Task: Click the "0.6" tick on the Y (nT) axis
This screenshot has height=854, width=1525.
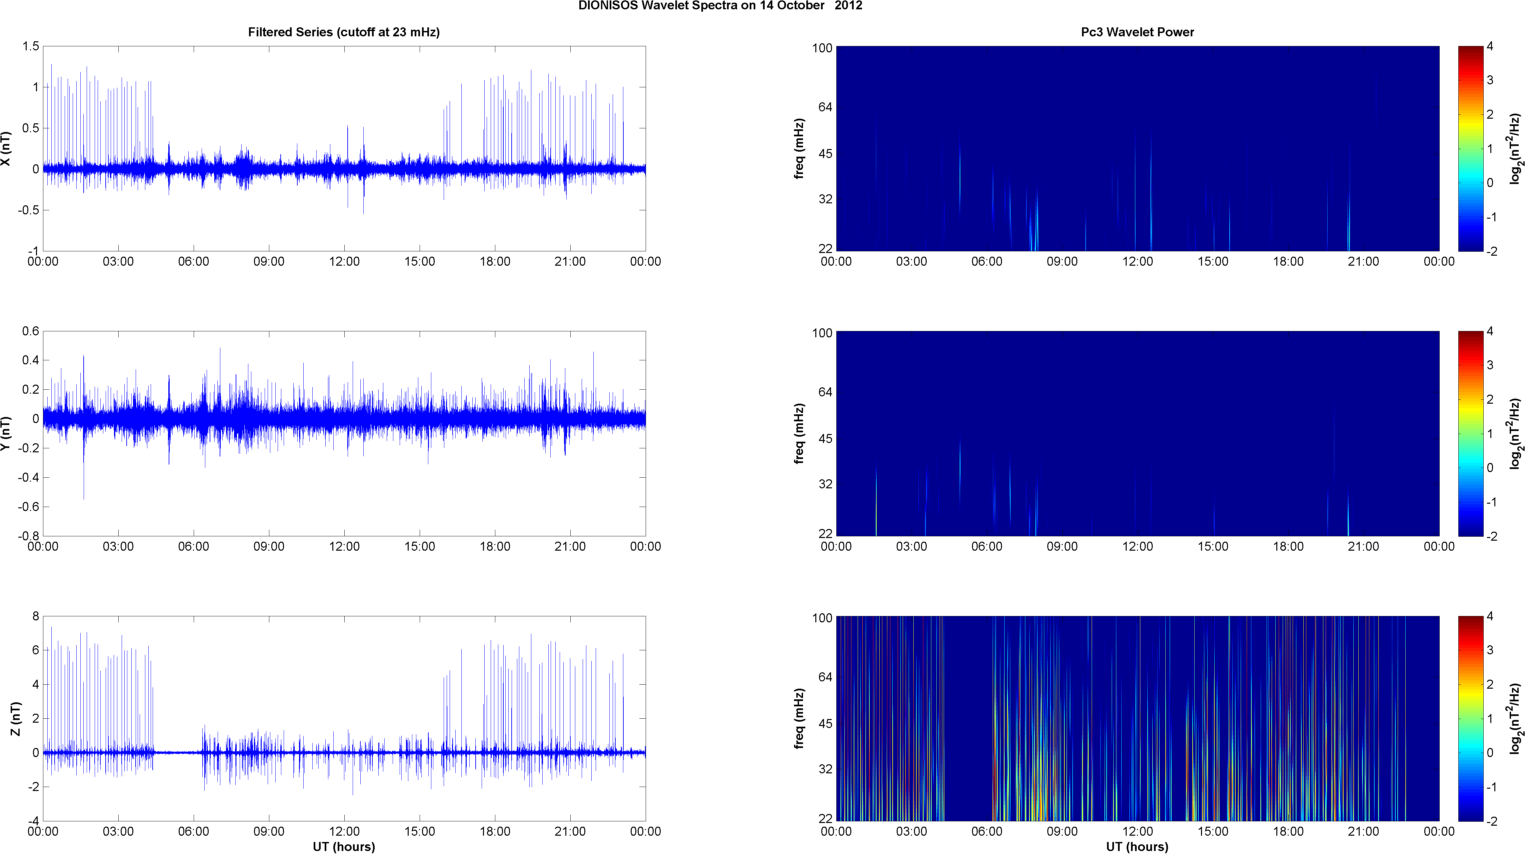Action: tap(30, 332)
